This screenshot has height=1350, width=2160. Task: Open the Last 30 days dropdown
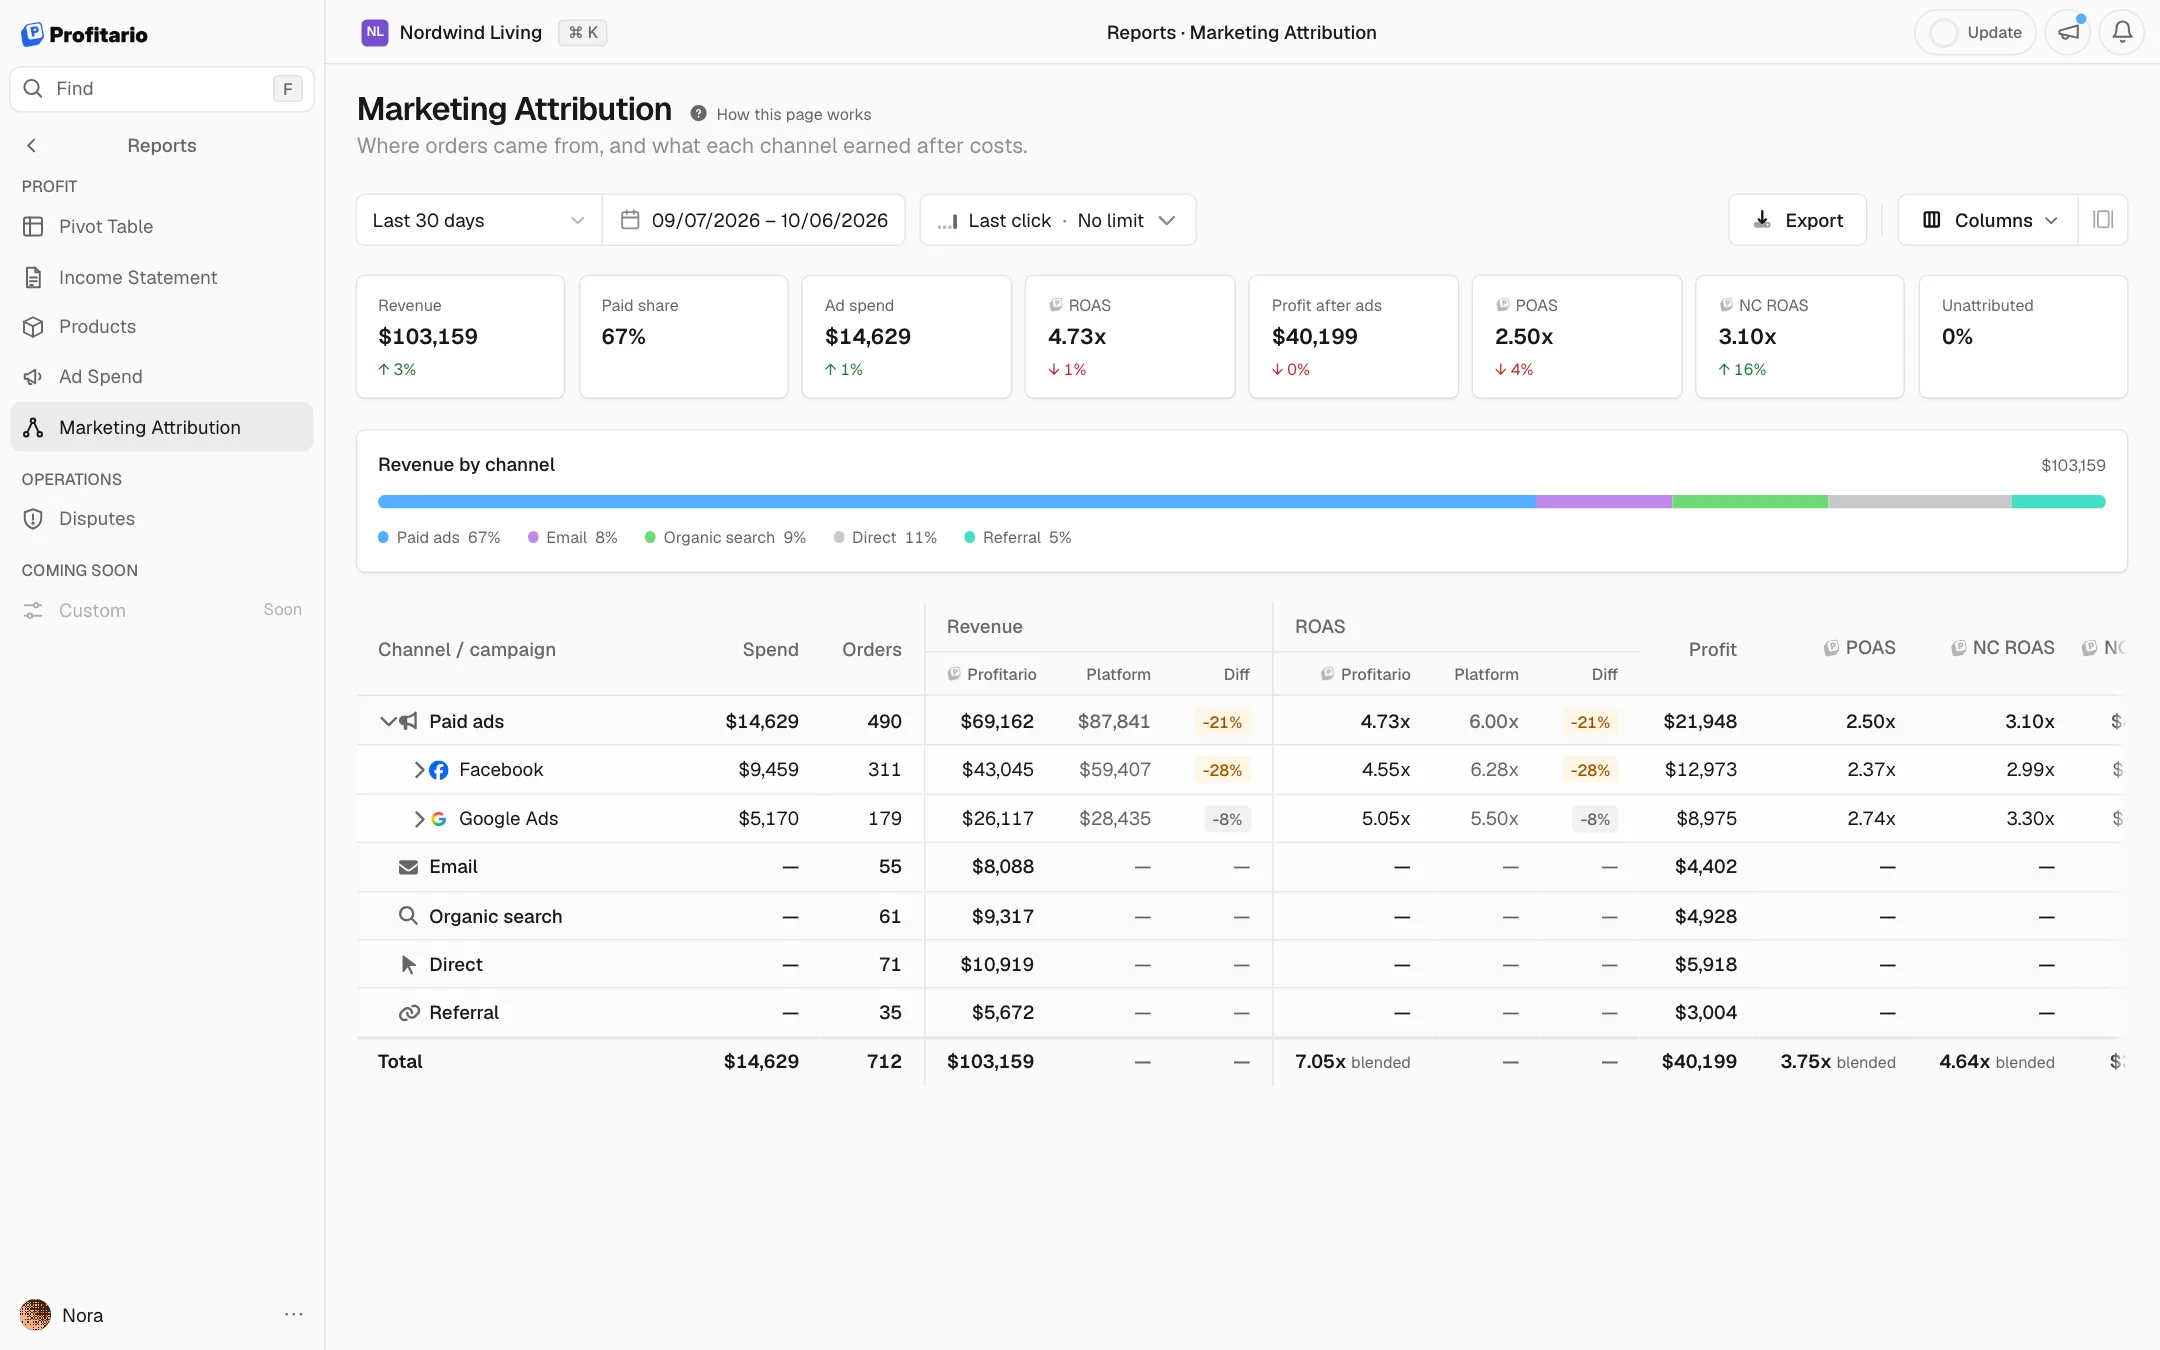point(479,220)
